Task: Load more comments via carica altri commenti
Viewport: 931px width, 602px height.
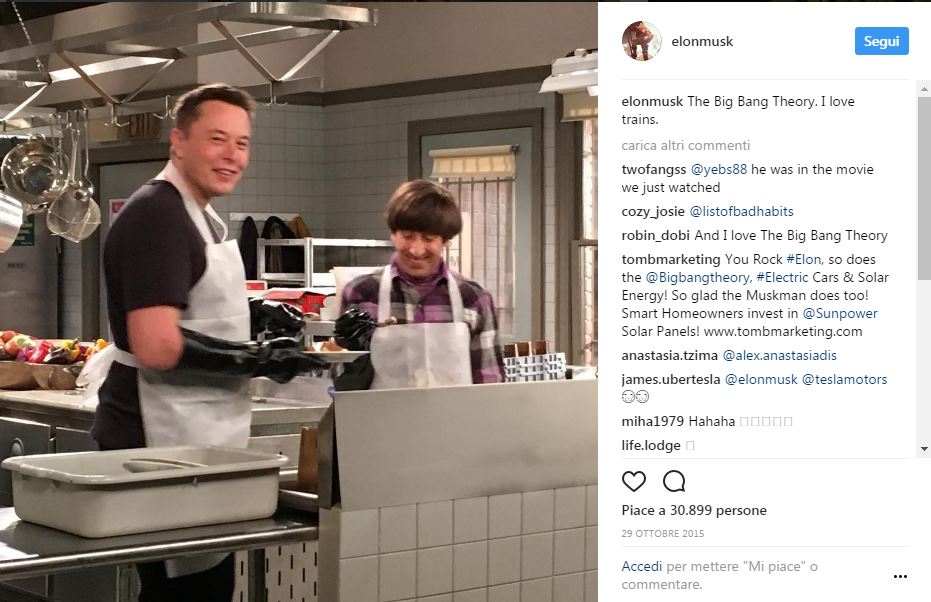Action: click(685, 145)
